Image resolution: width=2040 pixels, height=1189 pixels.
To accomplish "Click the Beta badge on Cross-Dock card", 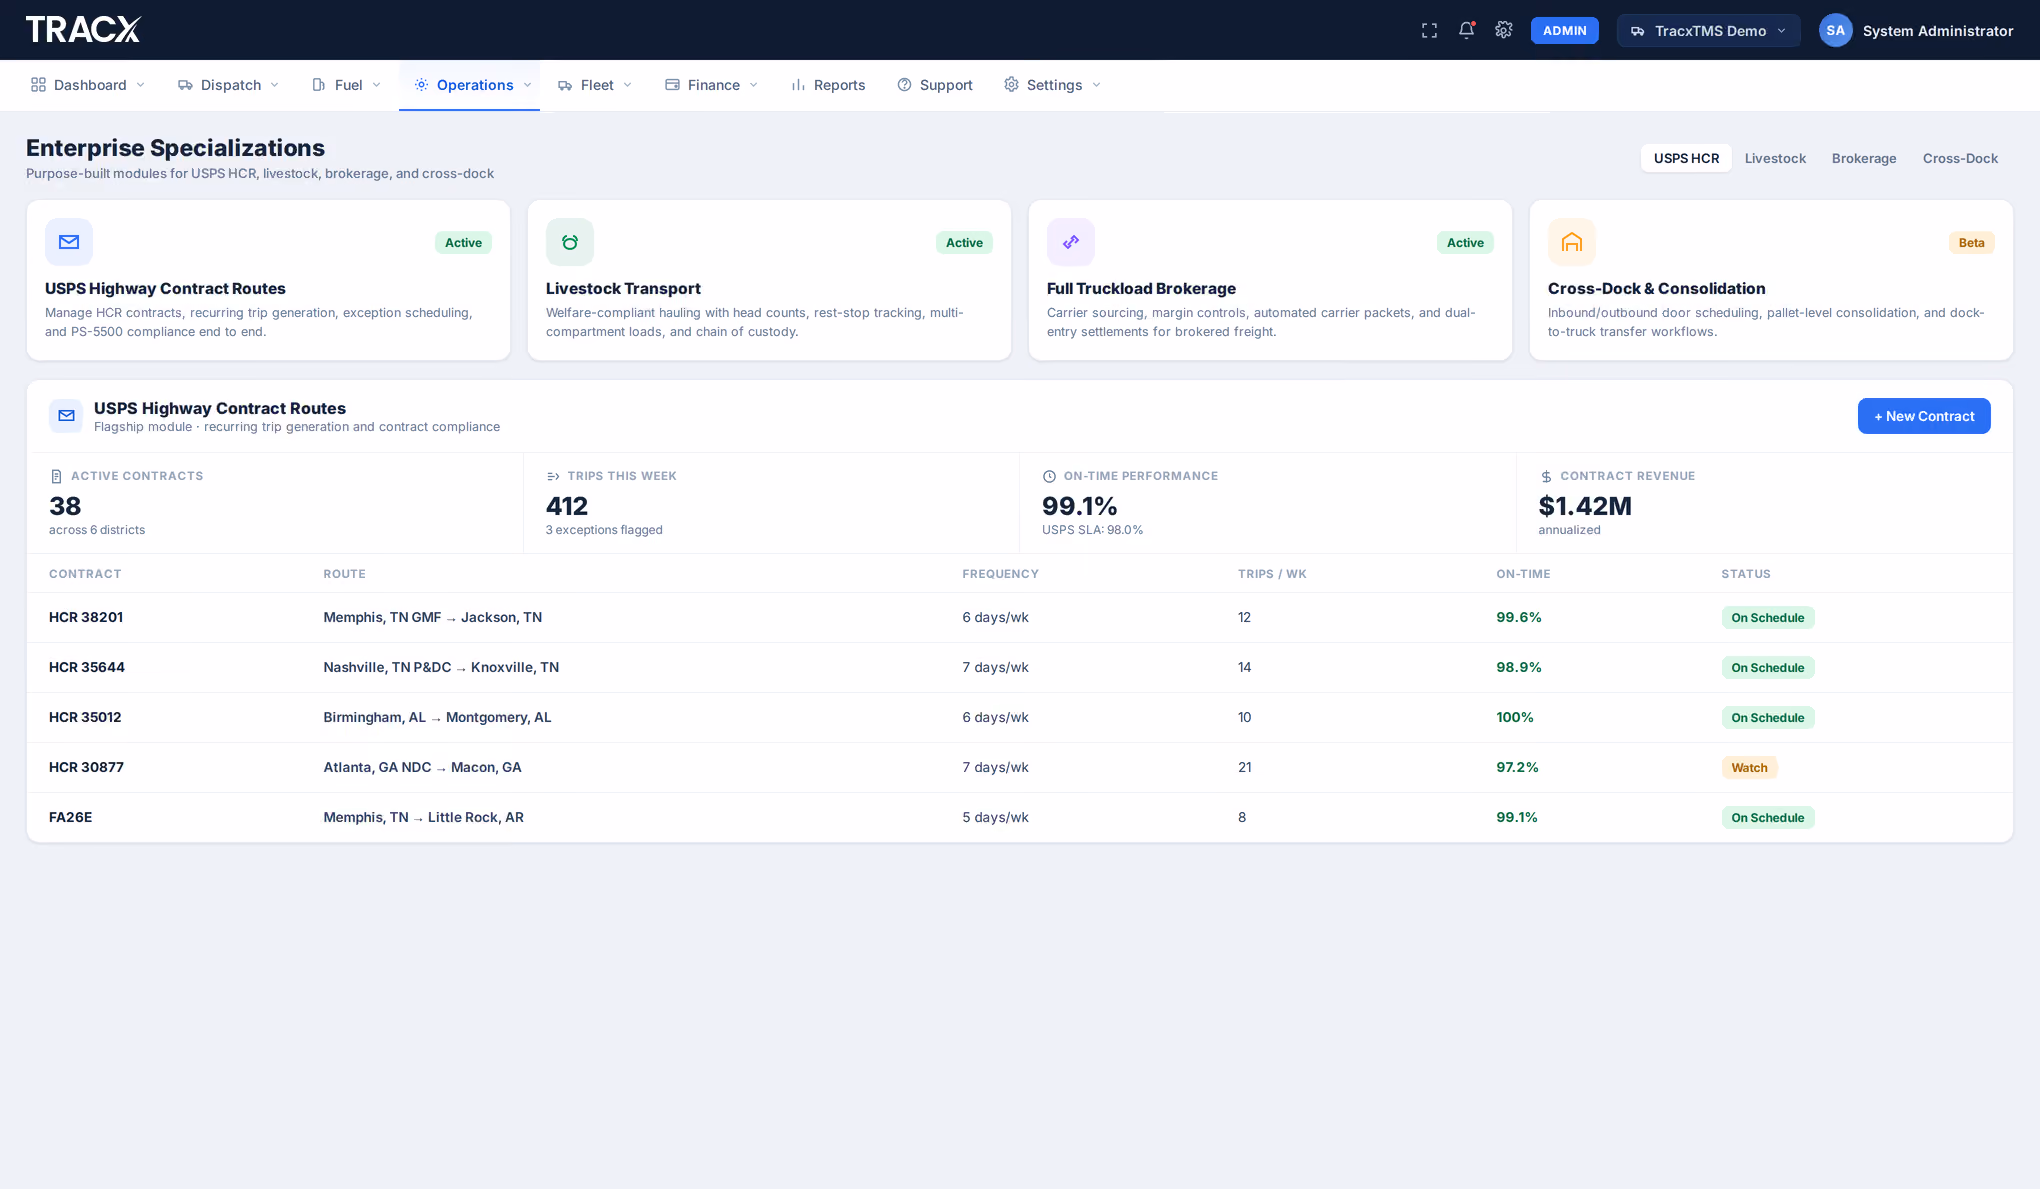I will pyautogui.click(x=1971, y=243).
